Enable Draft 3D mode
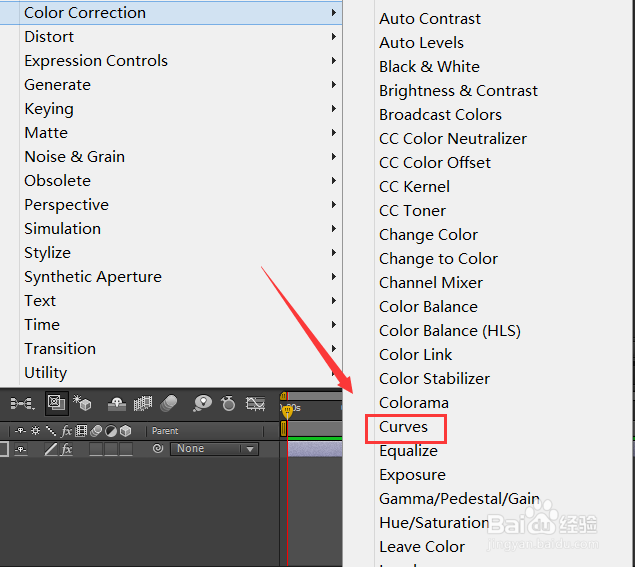The image size is (635, 567). tap(82, 403)
